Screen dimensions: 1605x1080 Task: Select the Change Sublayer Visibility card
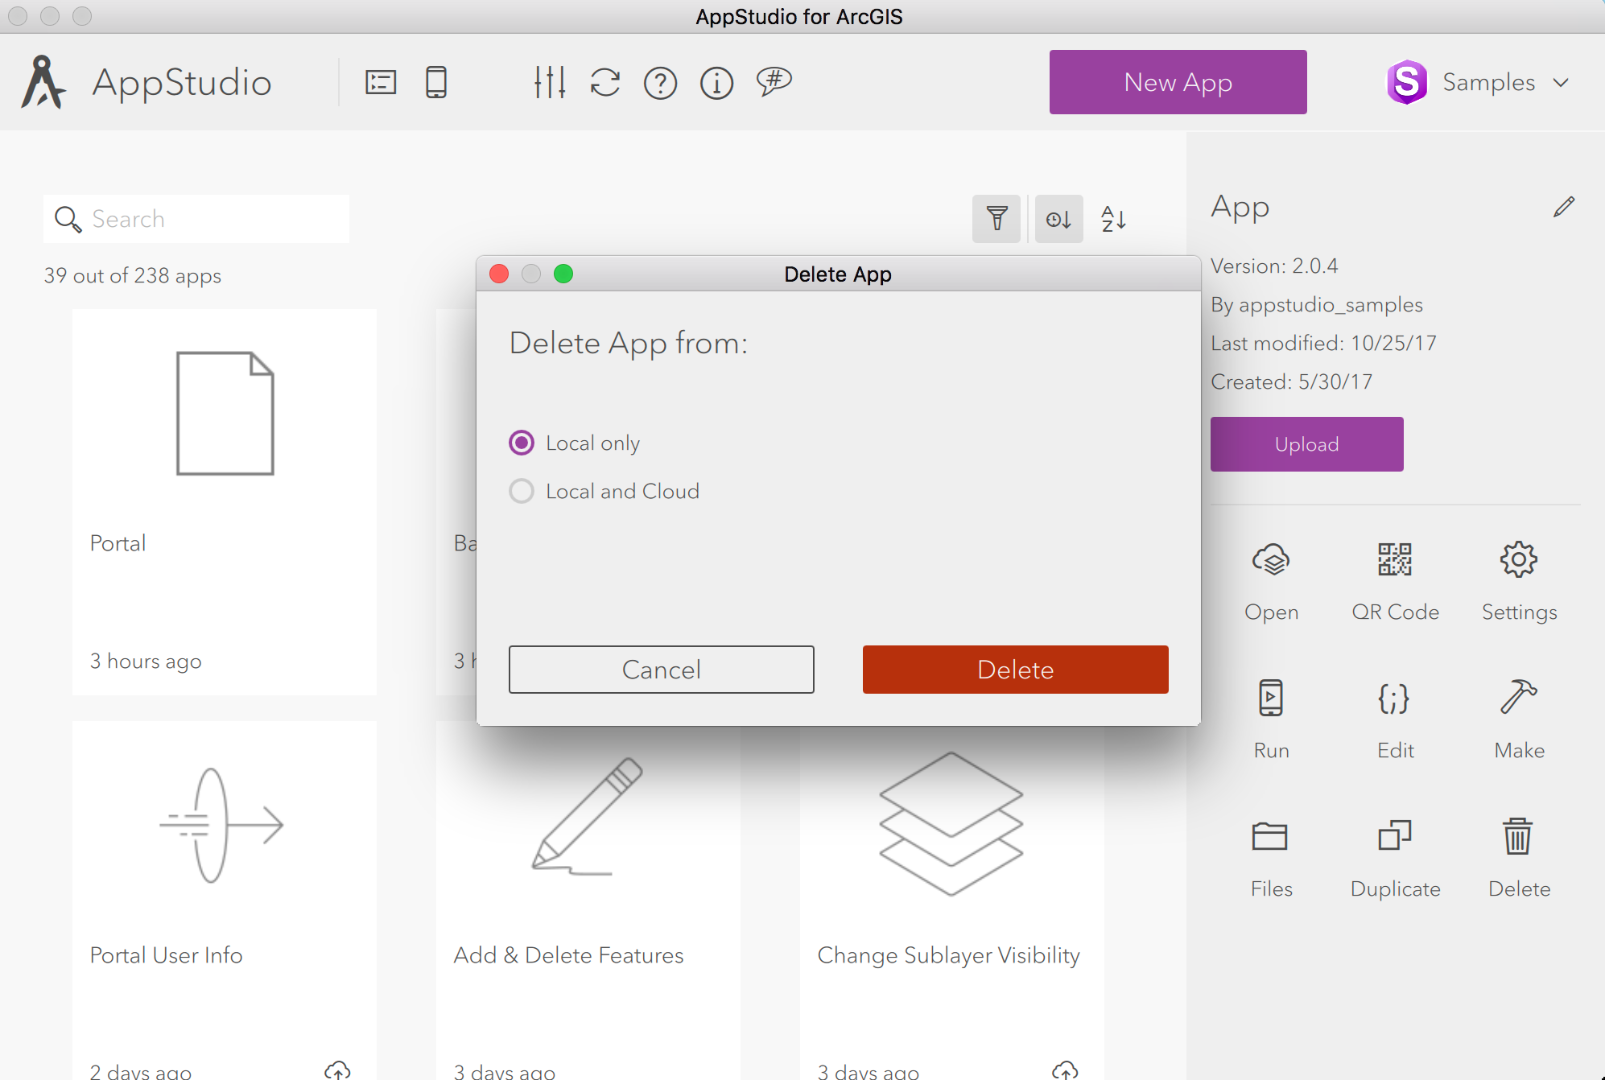[952, 903]
